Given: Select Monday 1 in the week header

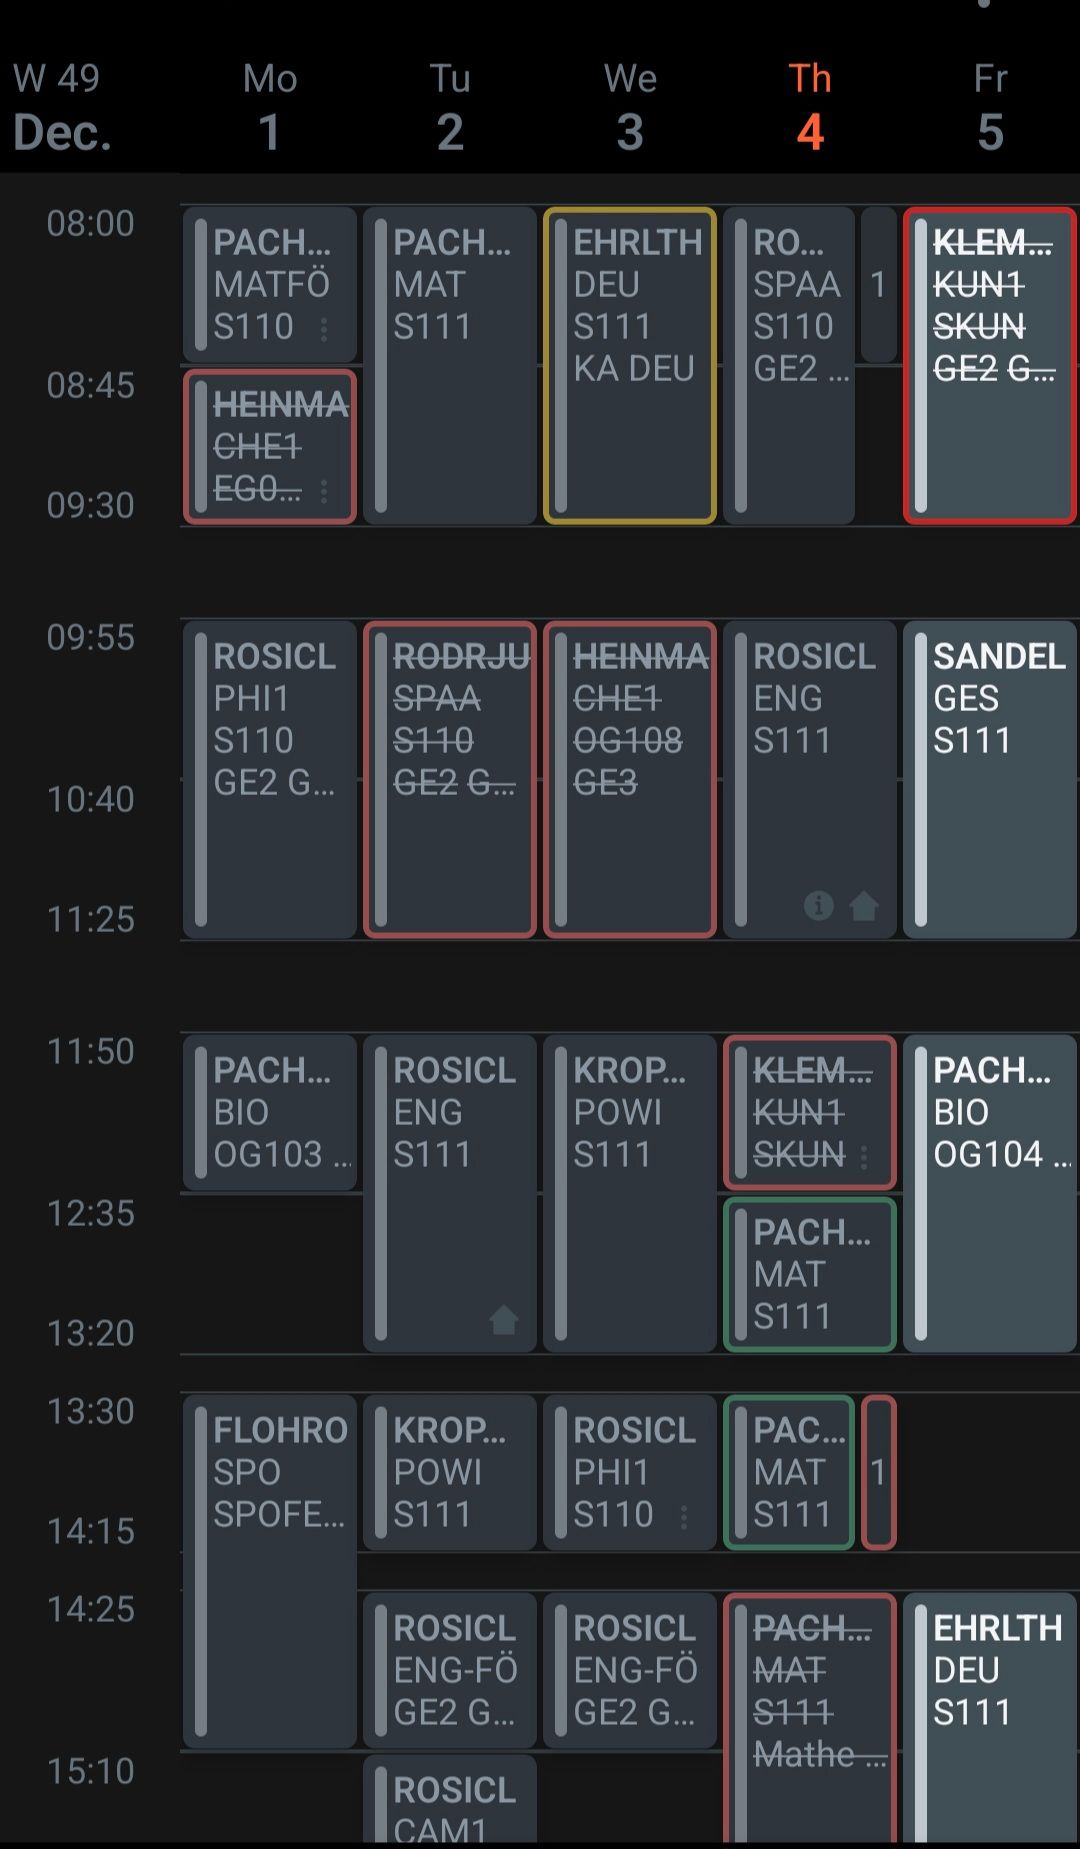Looking at the screenshot, I should [270, 108].
